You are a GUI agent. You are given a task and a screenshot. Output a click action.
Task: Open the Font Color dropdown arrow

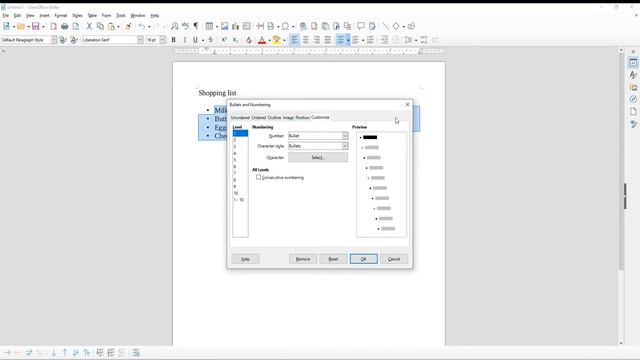click(269, 40)
